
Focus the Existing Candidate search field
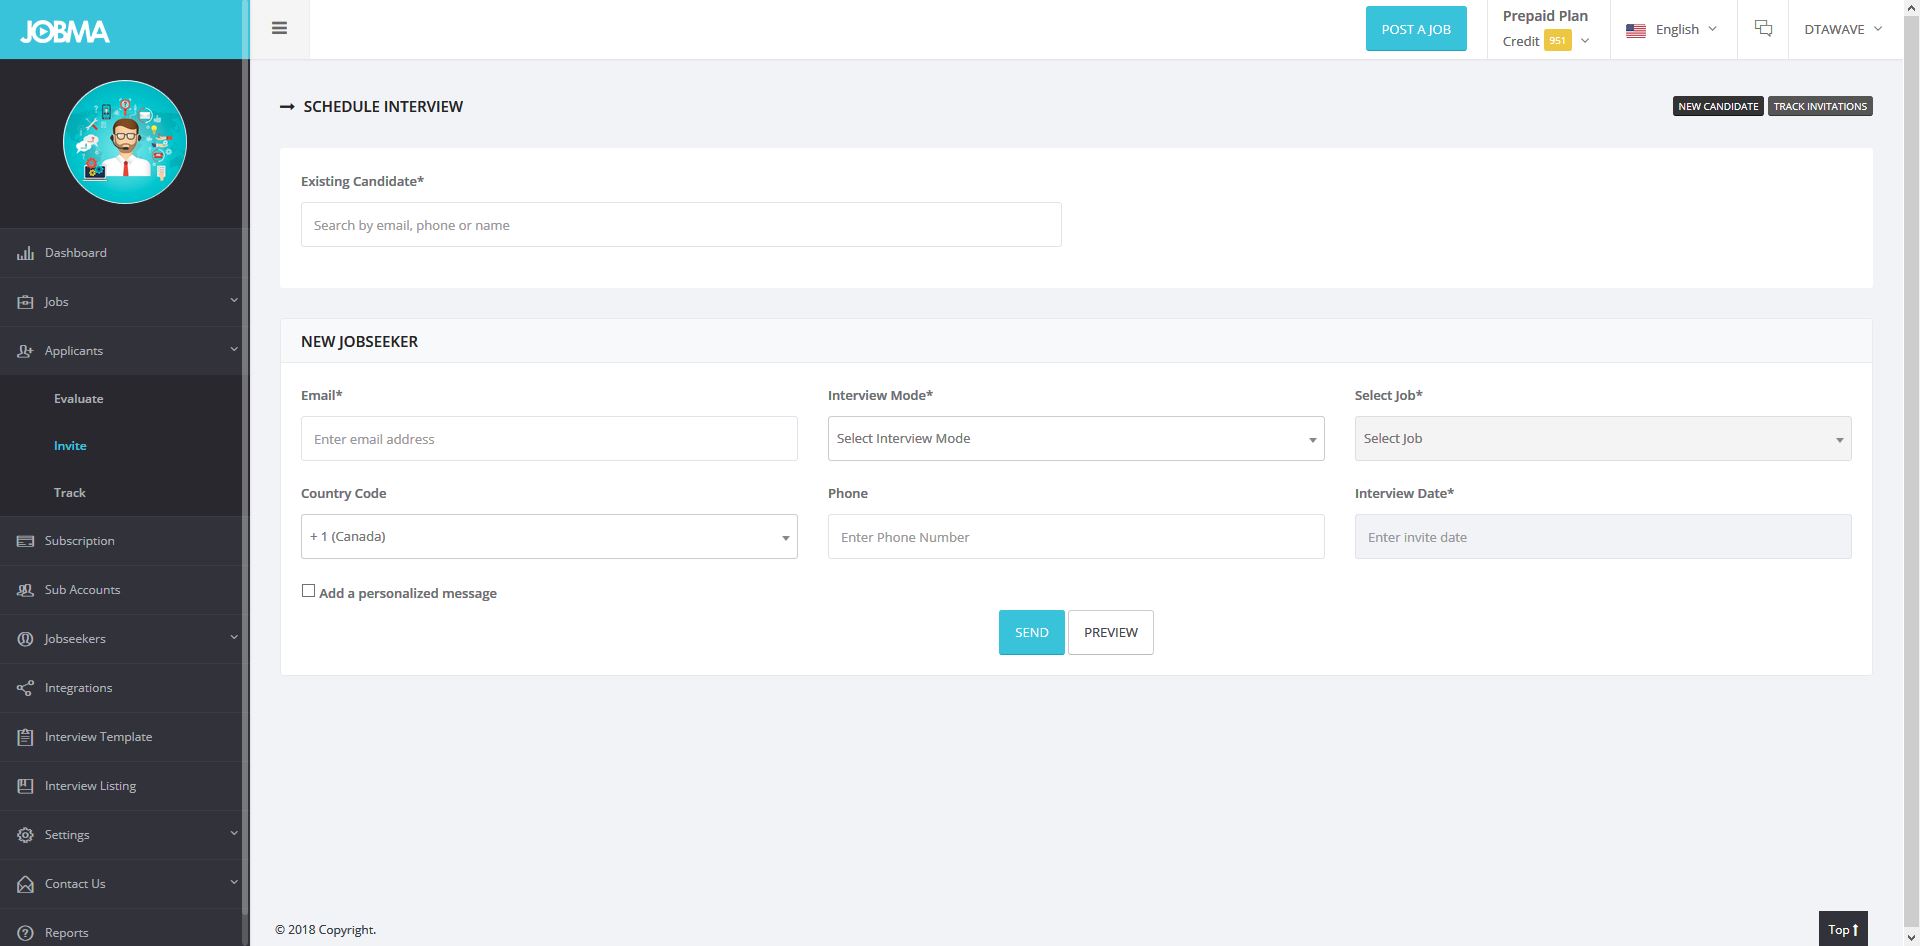point(681,225)
